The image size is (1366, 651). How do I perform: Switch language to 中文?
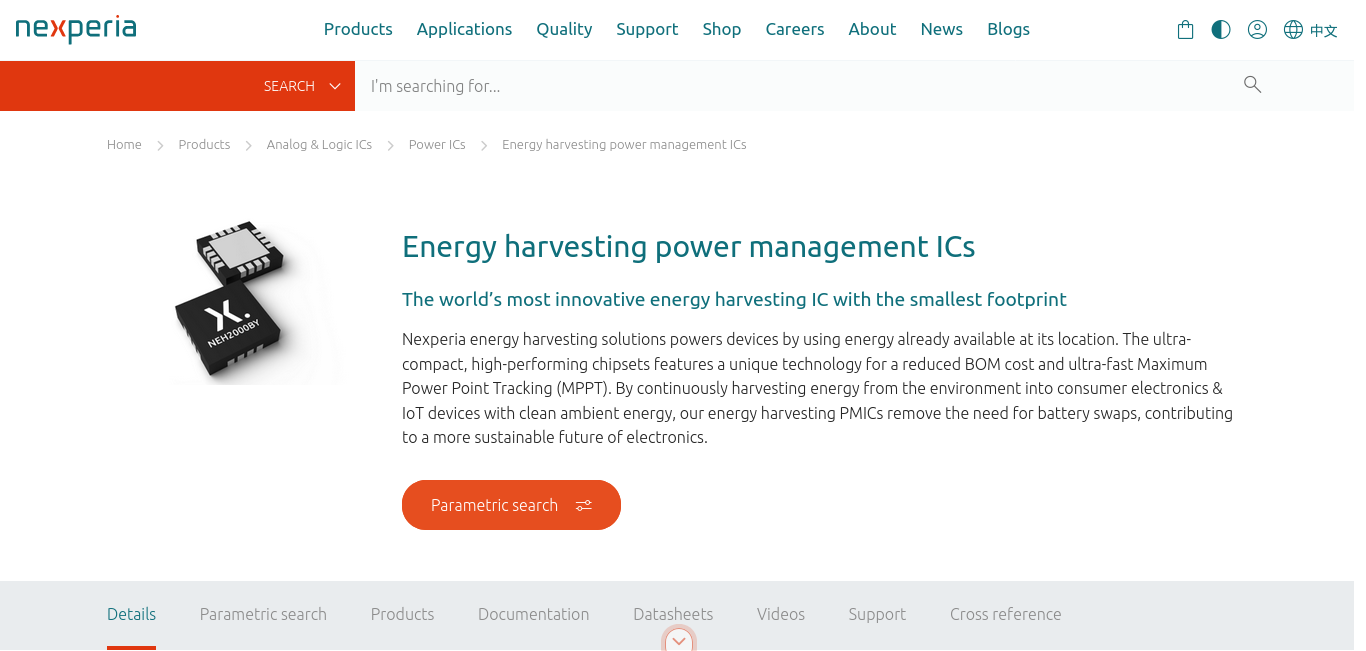click(1324, 31)
